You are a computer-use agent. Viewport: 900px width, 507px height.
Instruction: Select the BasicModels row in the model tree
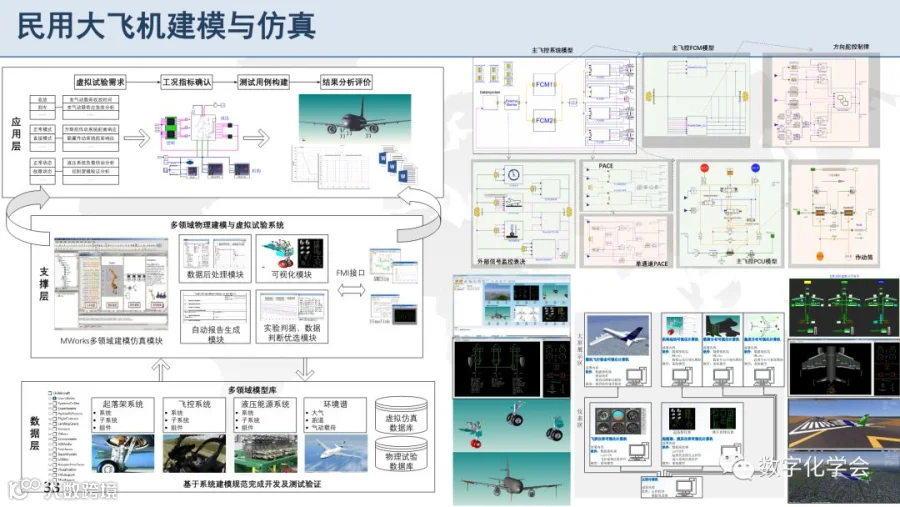64,454
